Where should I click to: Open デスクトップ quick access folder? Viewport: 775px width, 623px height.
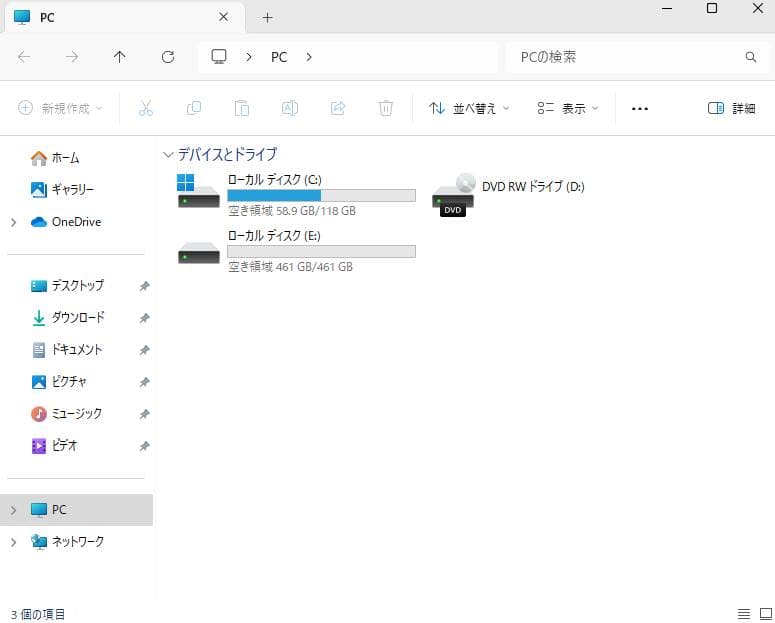(67, 285)
